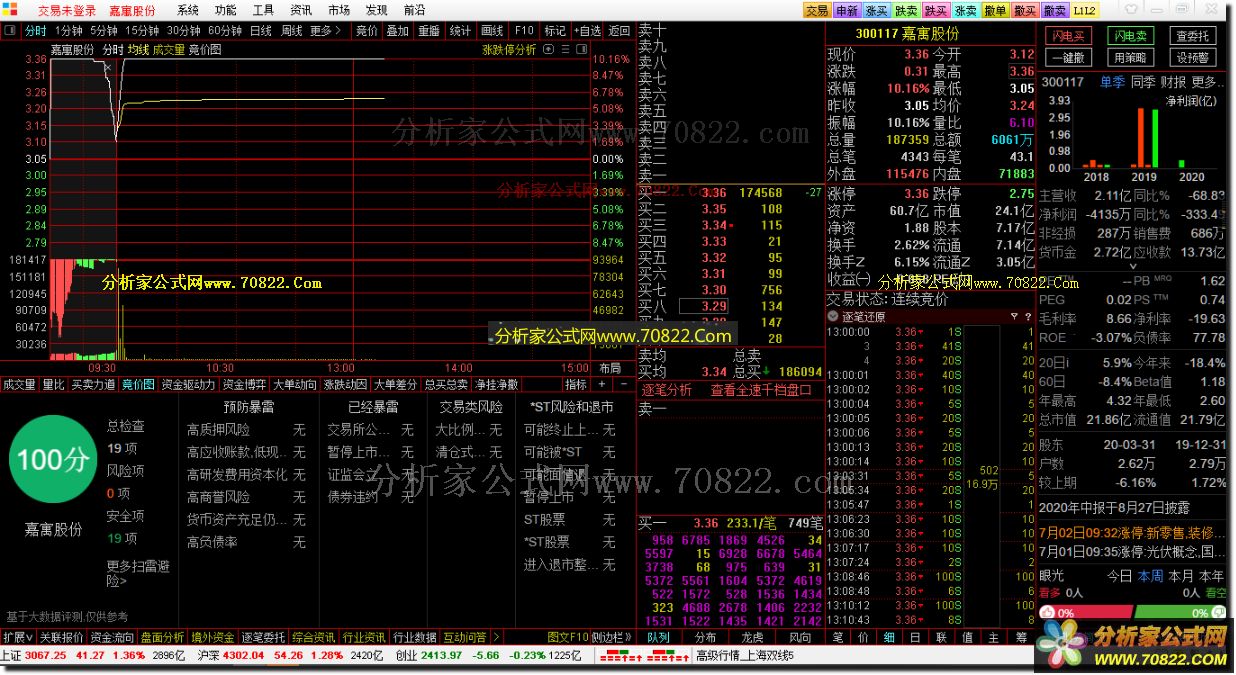Open the 涨跌停分析 link
The width and height of the screenshot is (1236, 675).
coord(509,49)
